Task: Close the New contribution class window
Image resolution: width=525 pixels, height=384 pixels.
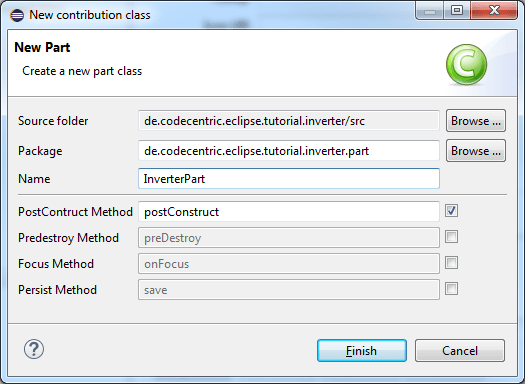Action: point(494,11)
